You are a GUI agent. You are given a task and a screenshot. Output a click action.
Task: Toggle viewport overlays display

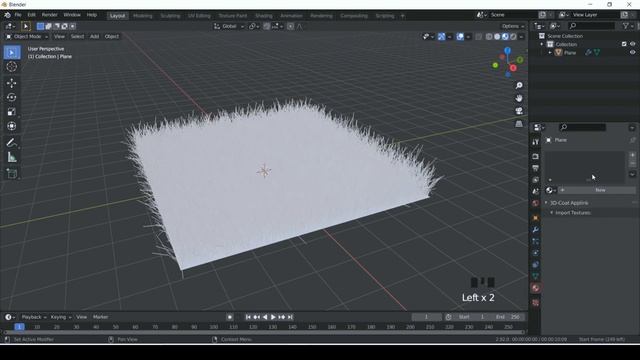(x=460, y=37)
